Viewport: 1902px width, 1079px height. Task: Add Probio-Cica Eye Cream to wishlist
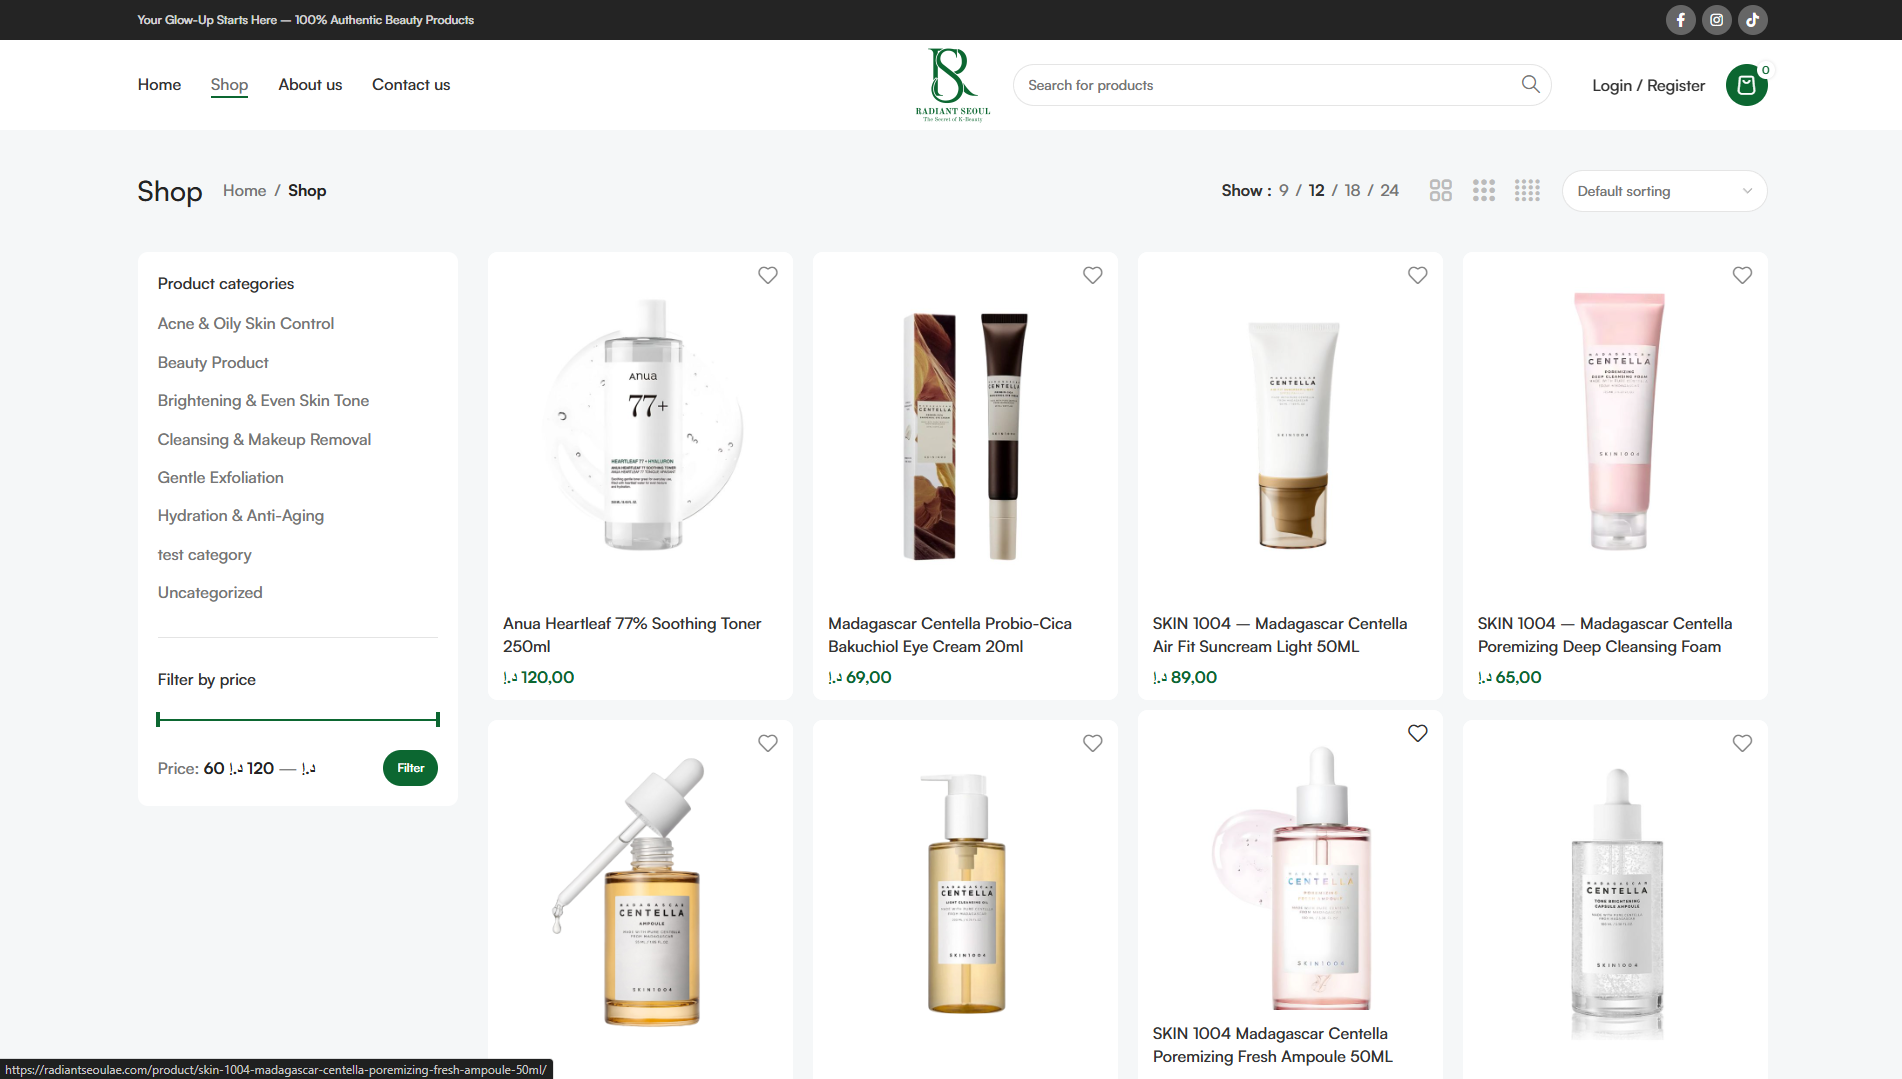tap(1092, 275)
